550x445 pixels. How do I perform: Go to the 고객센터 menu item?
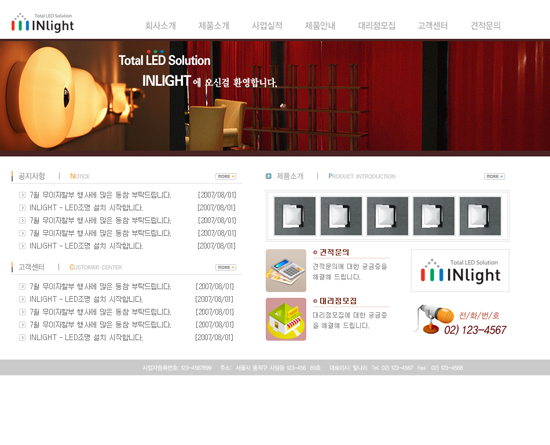[432, 26]
